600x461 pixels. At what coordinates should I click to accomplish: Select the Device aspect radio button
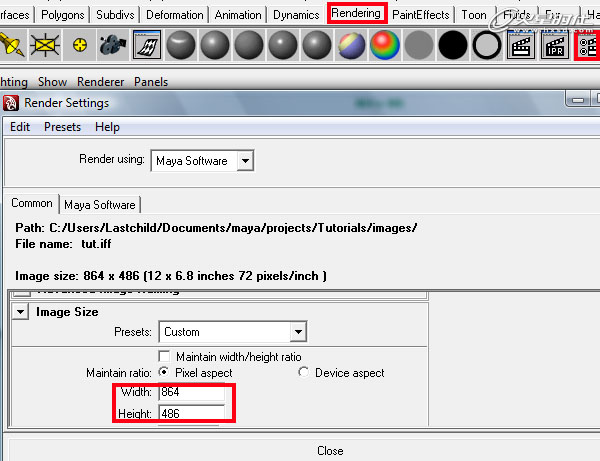(x=304, y=372)
